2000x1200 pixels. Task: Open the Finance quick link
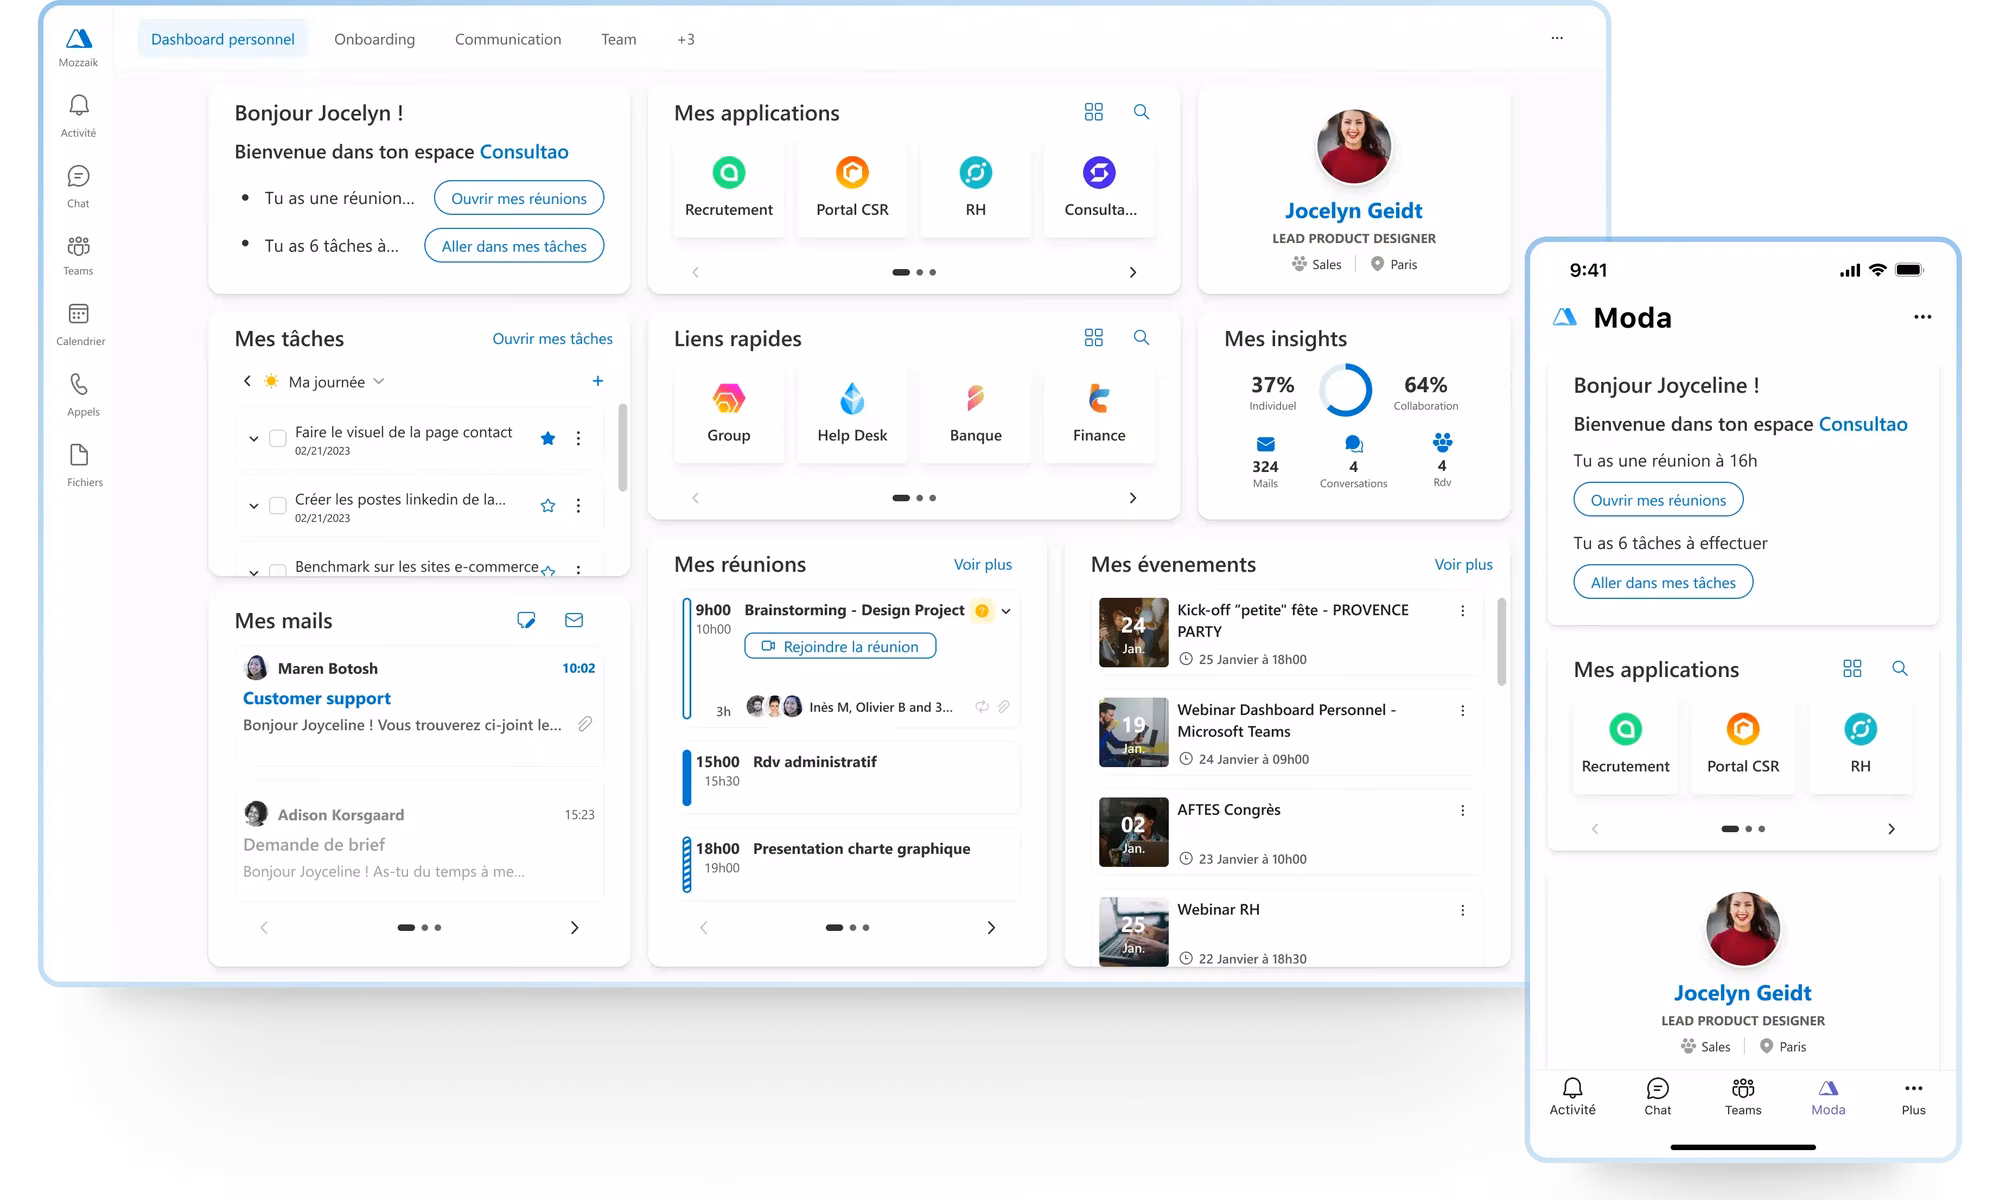click(x=1099, y=414)
